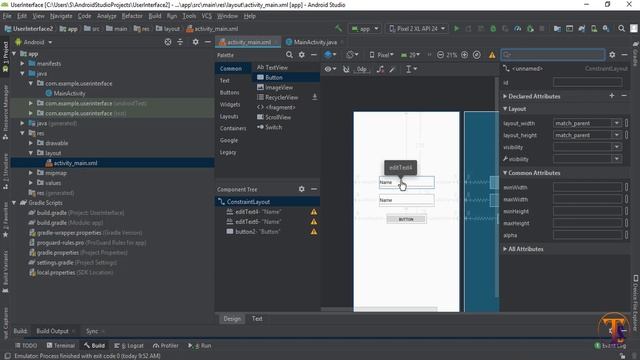Open the API 29 version dropdown
This screenshot has width=640, height=360.
click(410, 55)
